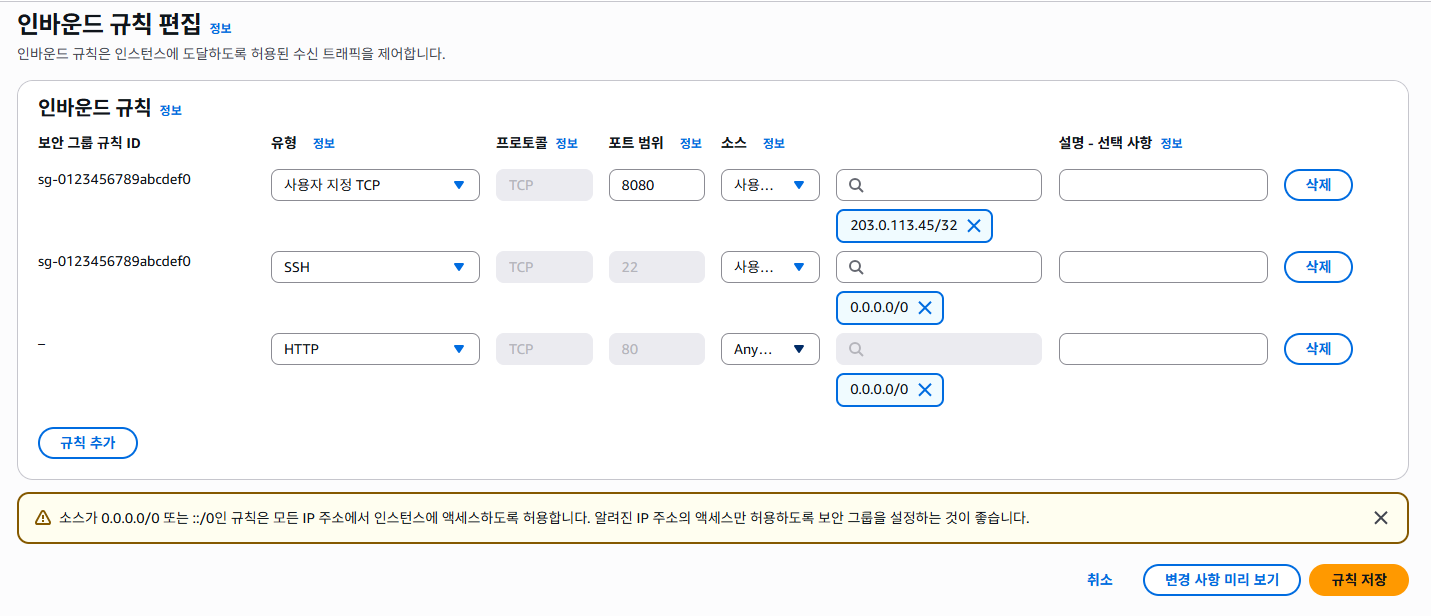
Task: Click description field for port 8080 rule
Action: pos(1163,185)
